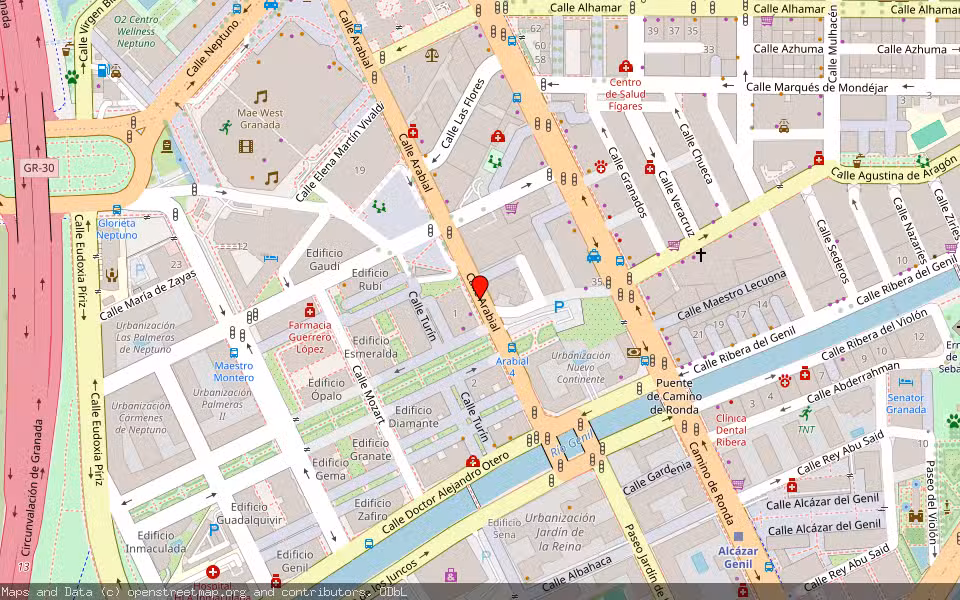Select the Edificio Gaudí building label
960x600 pixels.
pos(324,259)
